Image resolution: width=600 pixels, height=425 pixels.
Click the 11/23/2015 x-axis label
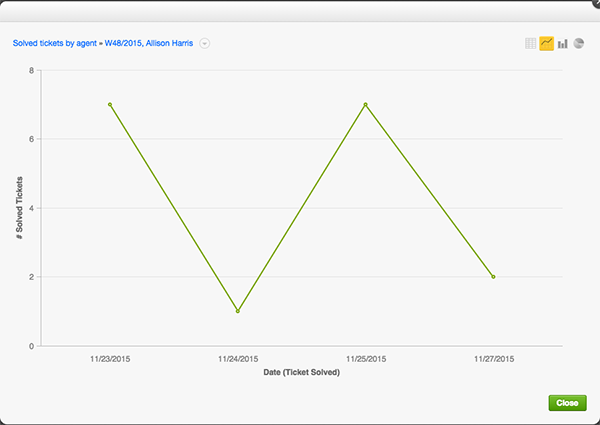coord(110,358)
